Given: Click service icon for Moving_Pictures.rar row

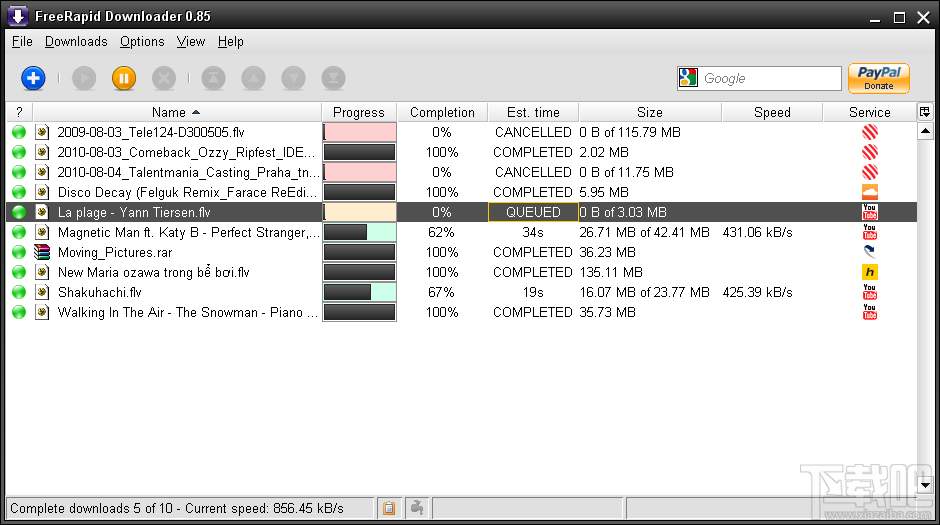Looking at the screenshot, I should point(869,252).
